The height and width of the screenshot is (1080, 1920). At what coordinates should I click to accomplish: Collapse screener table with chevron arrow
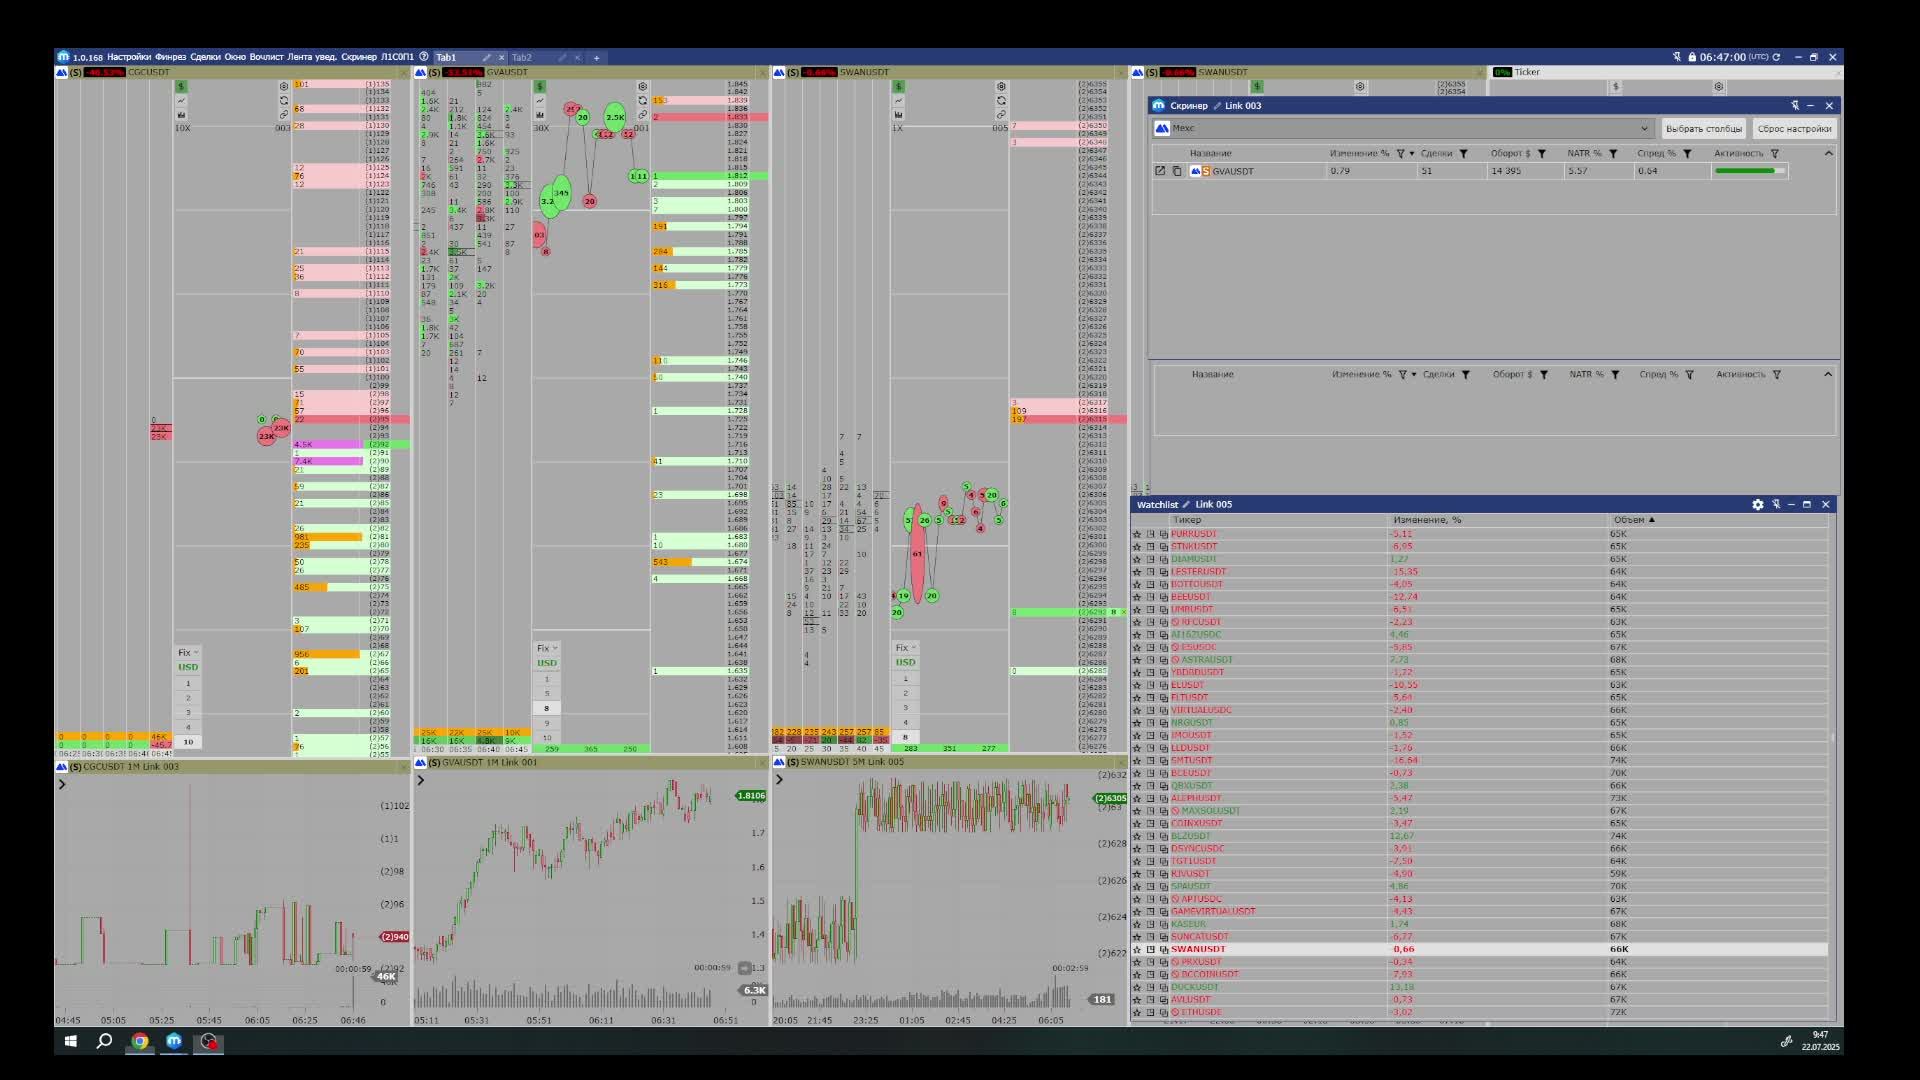point(1828,154)
